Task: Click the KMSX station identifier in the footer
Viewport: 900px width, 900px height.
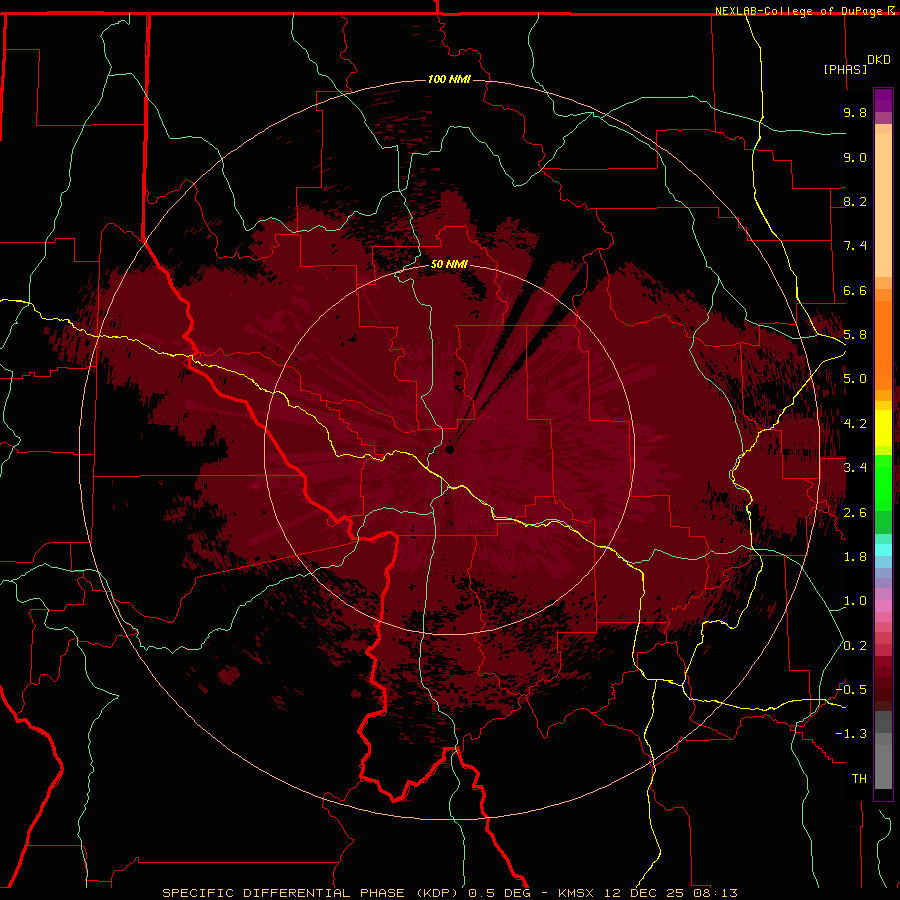Action: [x=575, y=893]
